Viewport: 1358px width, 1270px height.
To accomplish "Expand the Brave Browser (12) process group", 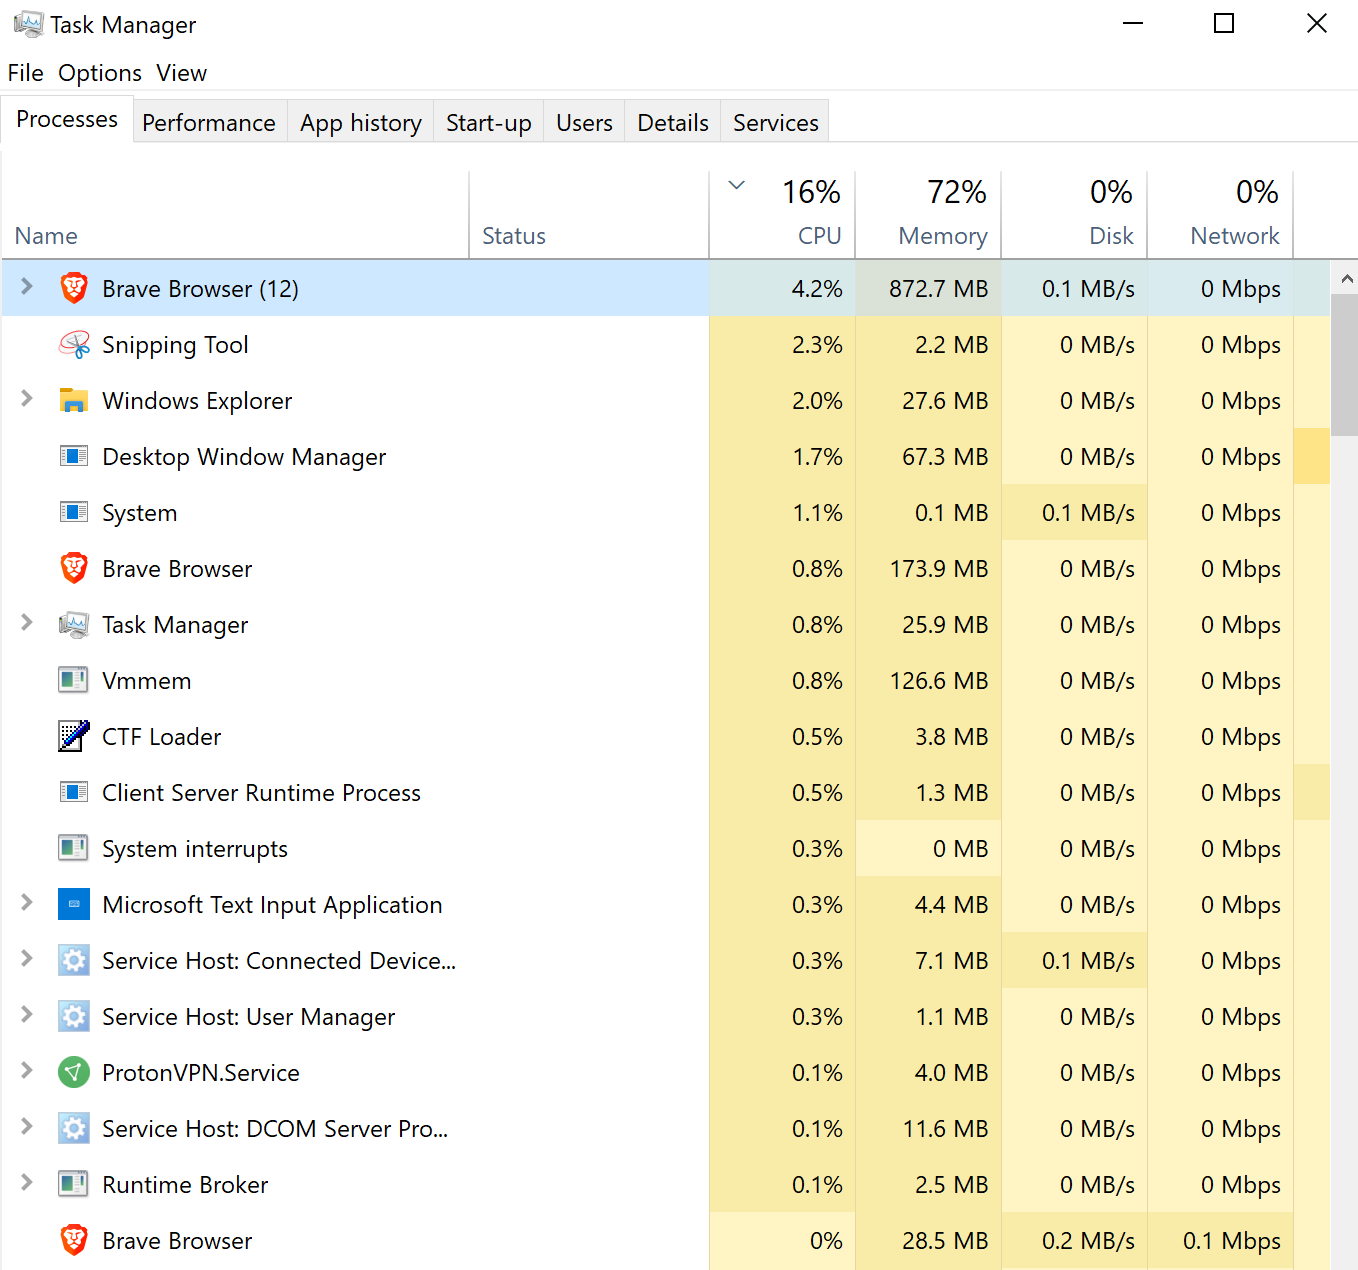I will tap(27, 288).
